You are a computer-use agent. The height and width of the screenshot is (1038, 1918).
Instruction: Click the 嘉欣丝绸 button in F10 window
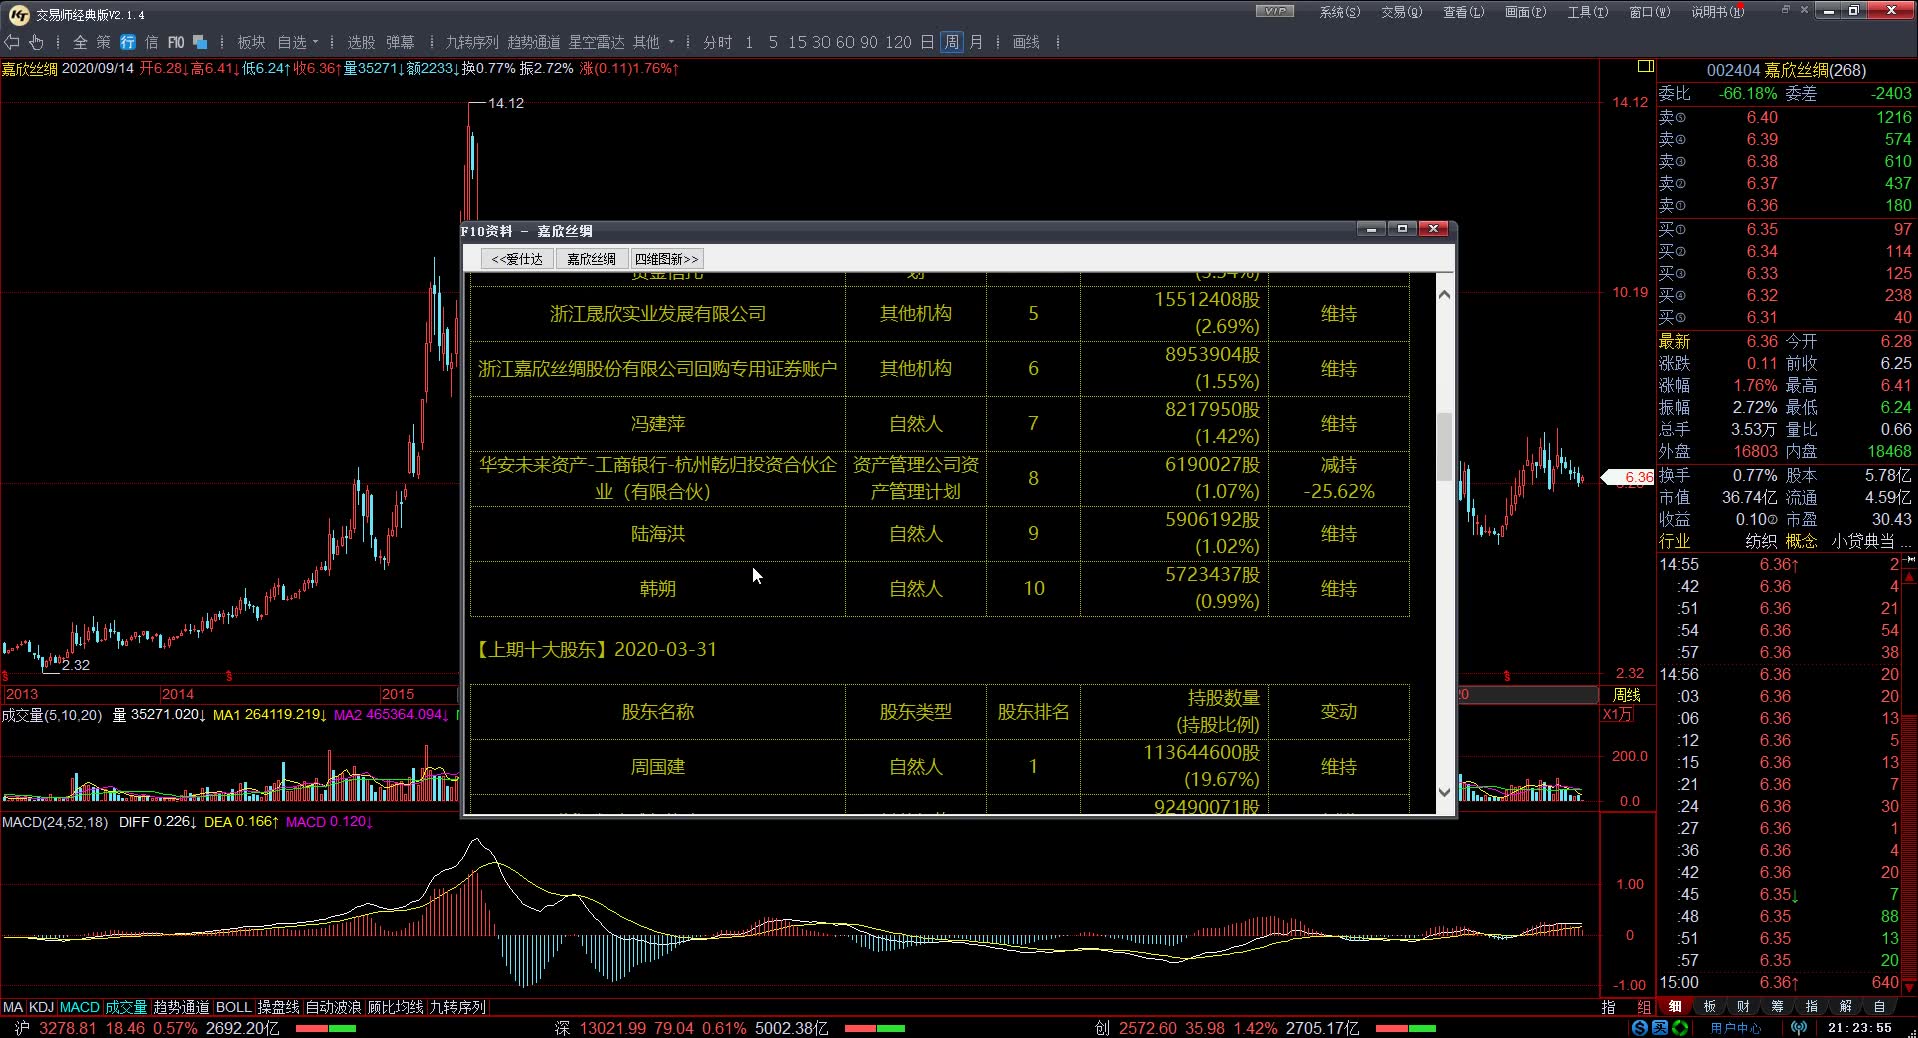(591, 259)
